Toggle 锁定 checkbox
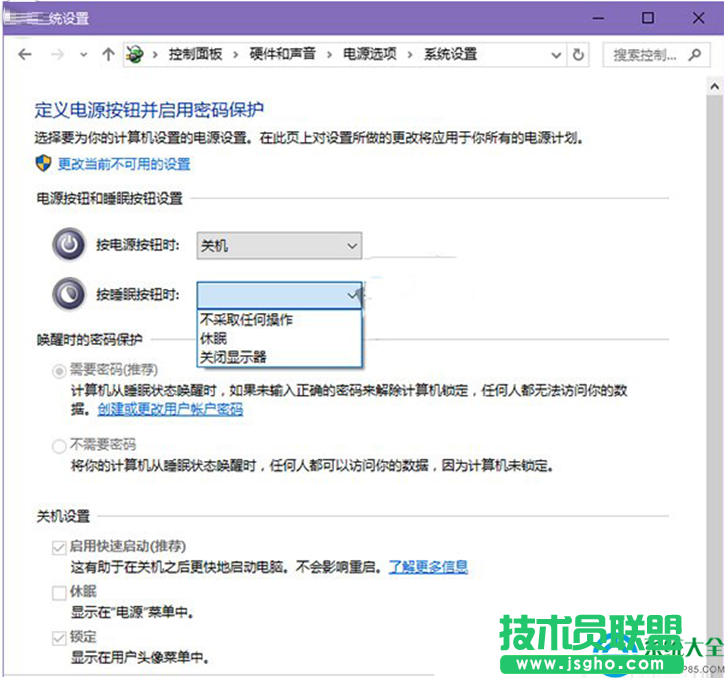This screenshot has width=727, height=680. [59, 638]
